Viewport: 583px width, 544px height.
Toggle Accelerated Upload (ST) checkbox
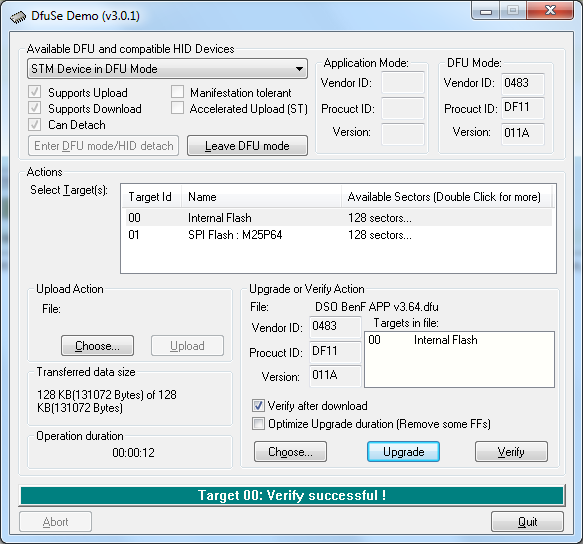point(177,108)
